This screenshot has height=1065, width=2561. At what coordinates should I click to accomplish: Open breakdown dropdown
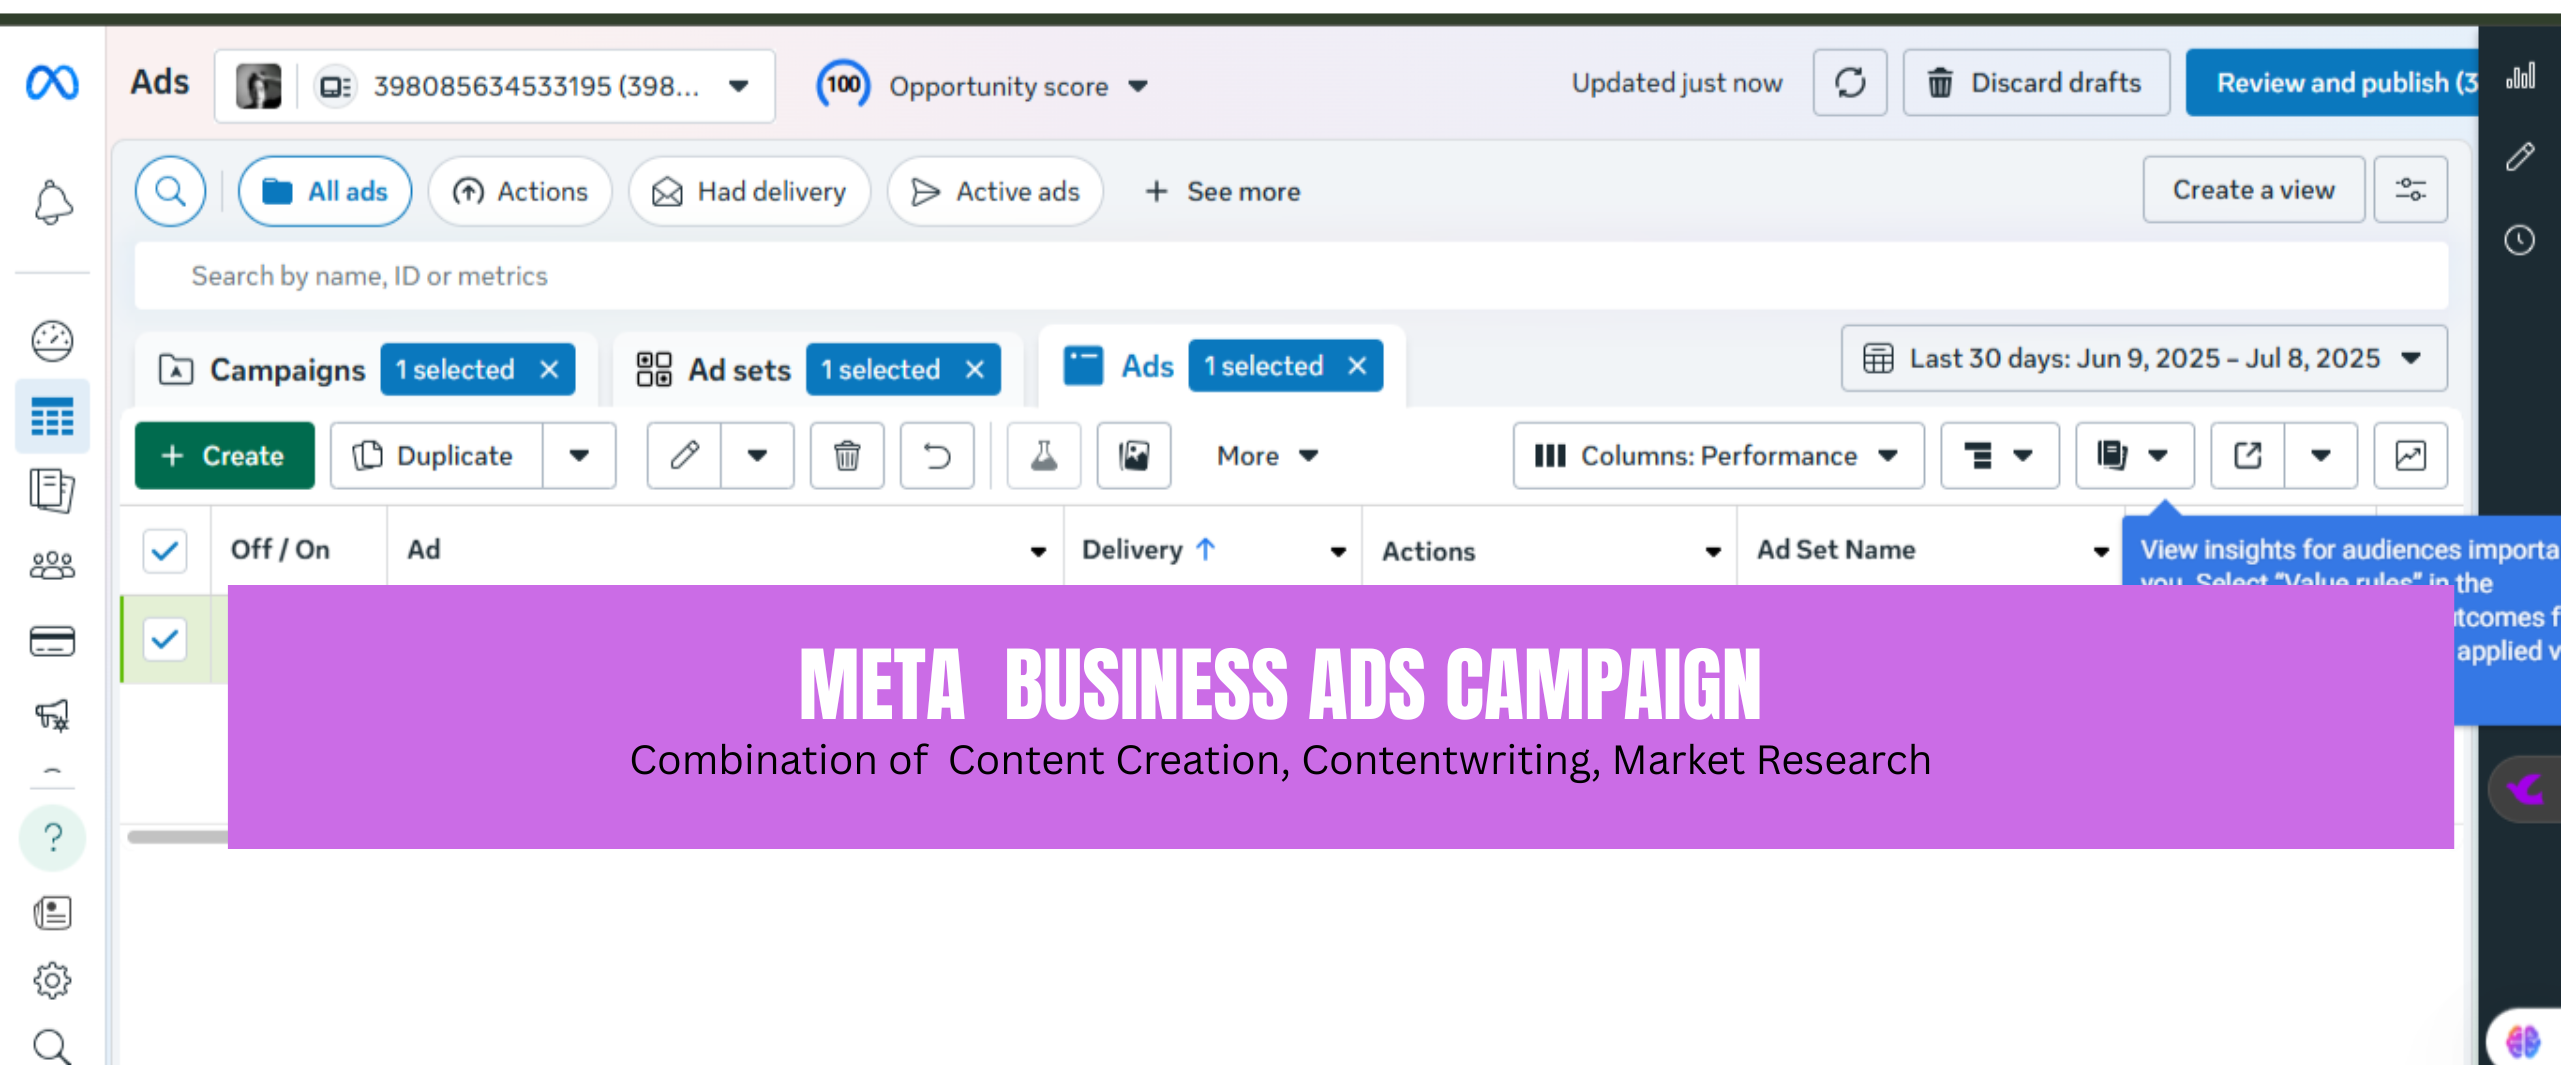(x=2000, y=456)
